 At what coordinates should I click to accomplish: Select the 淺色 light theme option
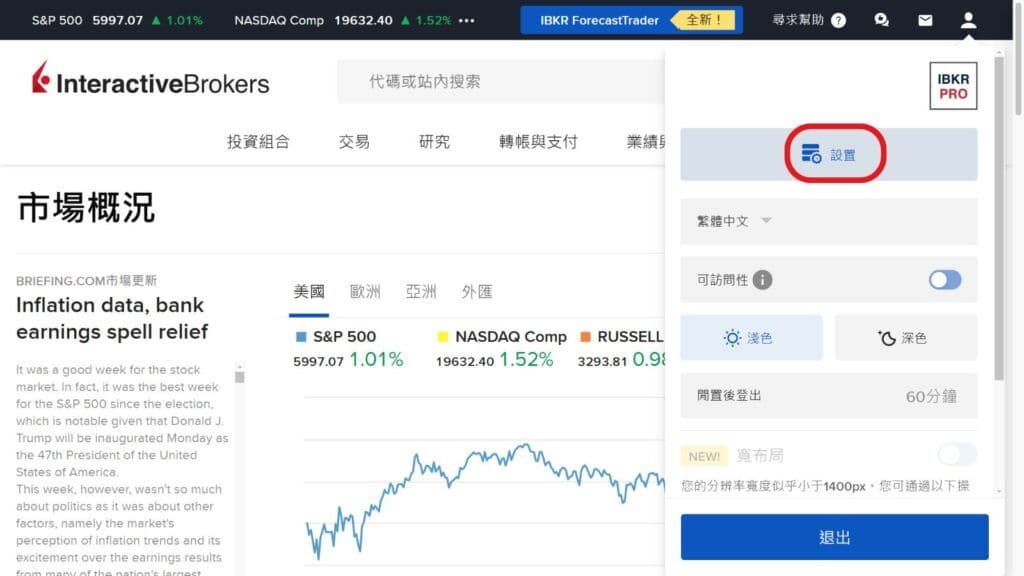pyautogui.click(x=751, y=337)
